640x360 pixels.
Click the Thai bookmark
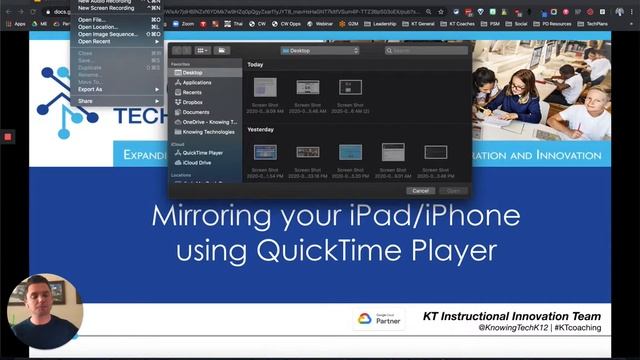coord(234,24)
